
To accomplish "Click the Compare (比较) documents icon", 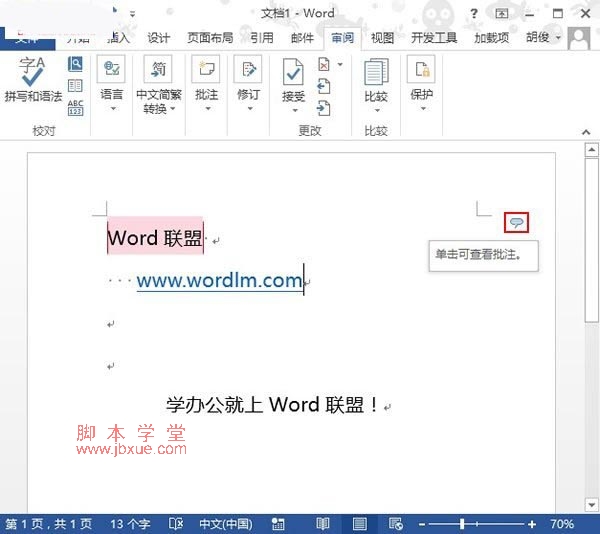I will point(377,72).
